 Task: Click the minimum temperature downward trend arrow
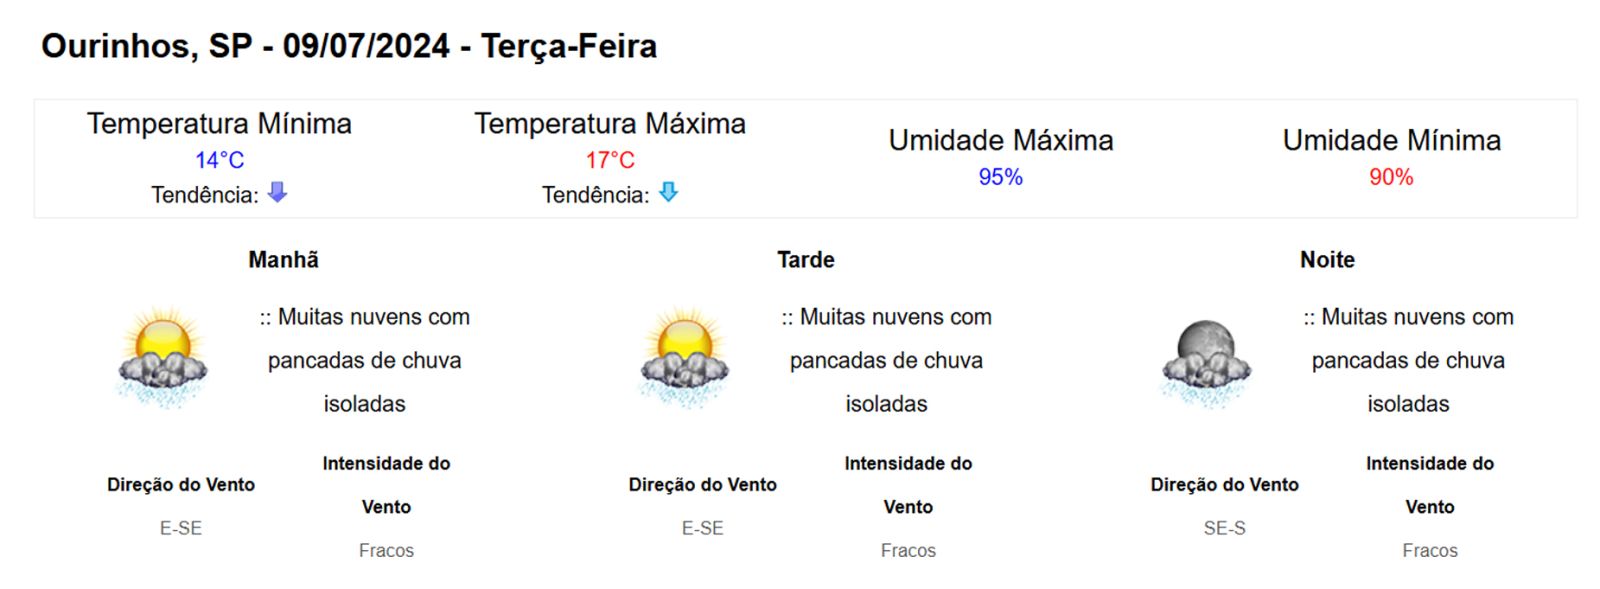click(278, 192)
